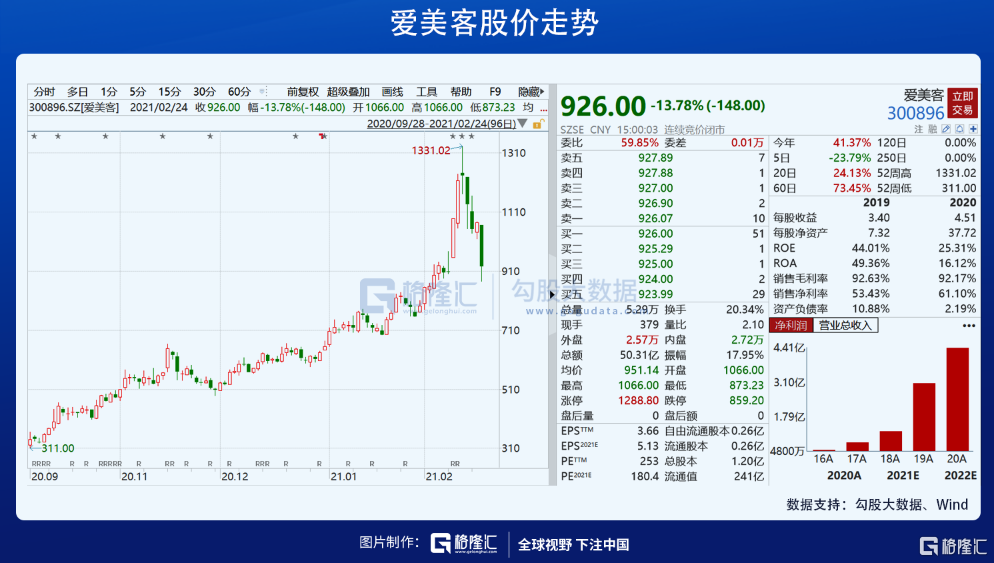Viewport: 994px width, 563px height.
Task: Toggle the orange chart lock icon
Action: [538, 124]
